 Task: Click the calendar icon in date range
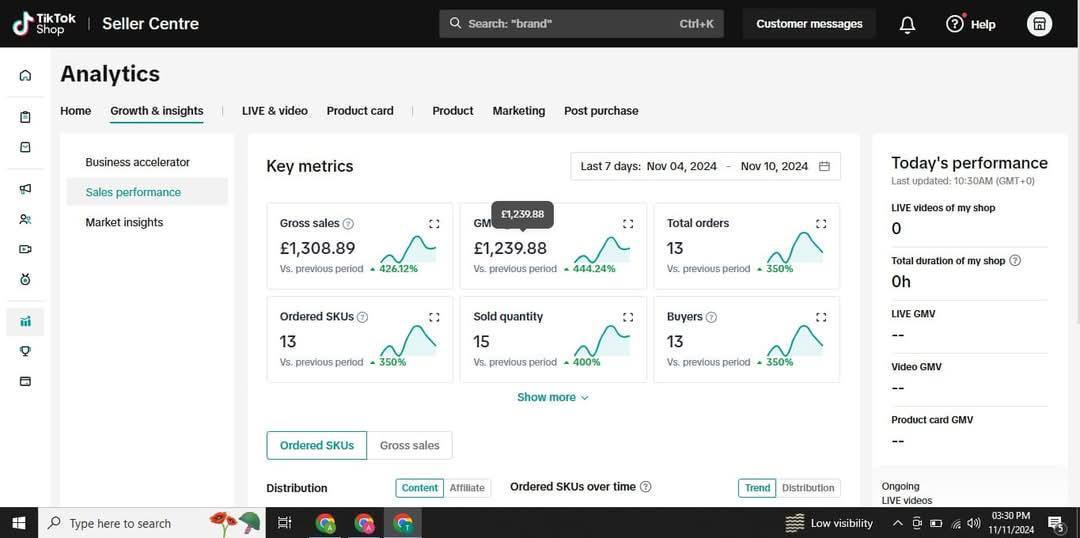pyautogui.click(x=824, y=166)
